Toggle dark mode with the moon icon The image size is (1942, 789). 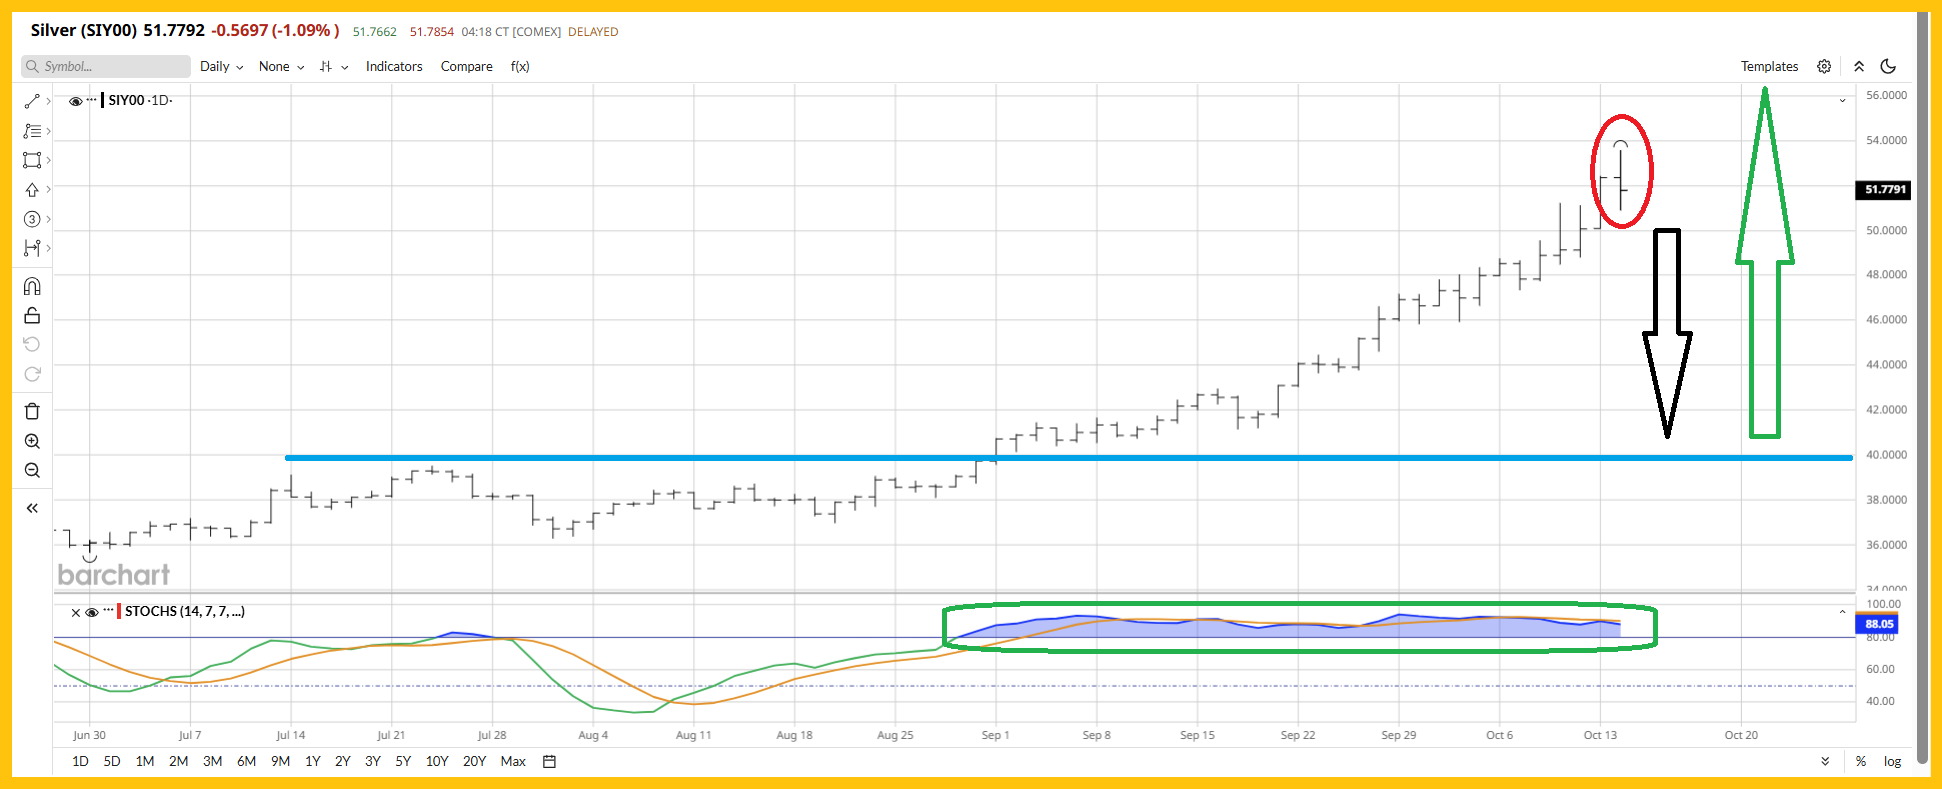[x=1888, y=66]
